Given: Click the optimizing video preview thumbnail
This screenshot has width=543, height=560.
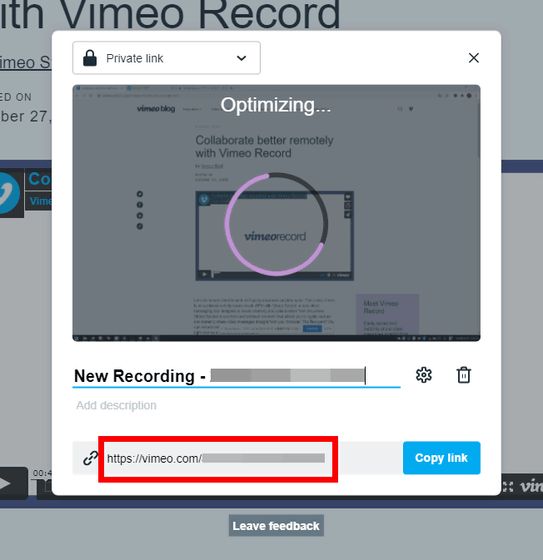Looking at the screenshot, I should coord(276,213).
